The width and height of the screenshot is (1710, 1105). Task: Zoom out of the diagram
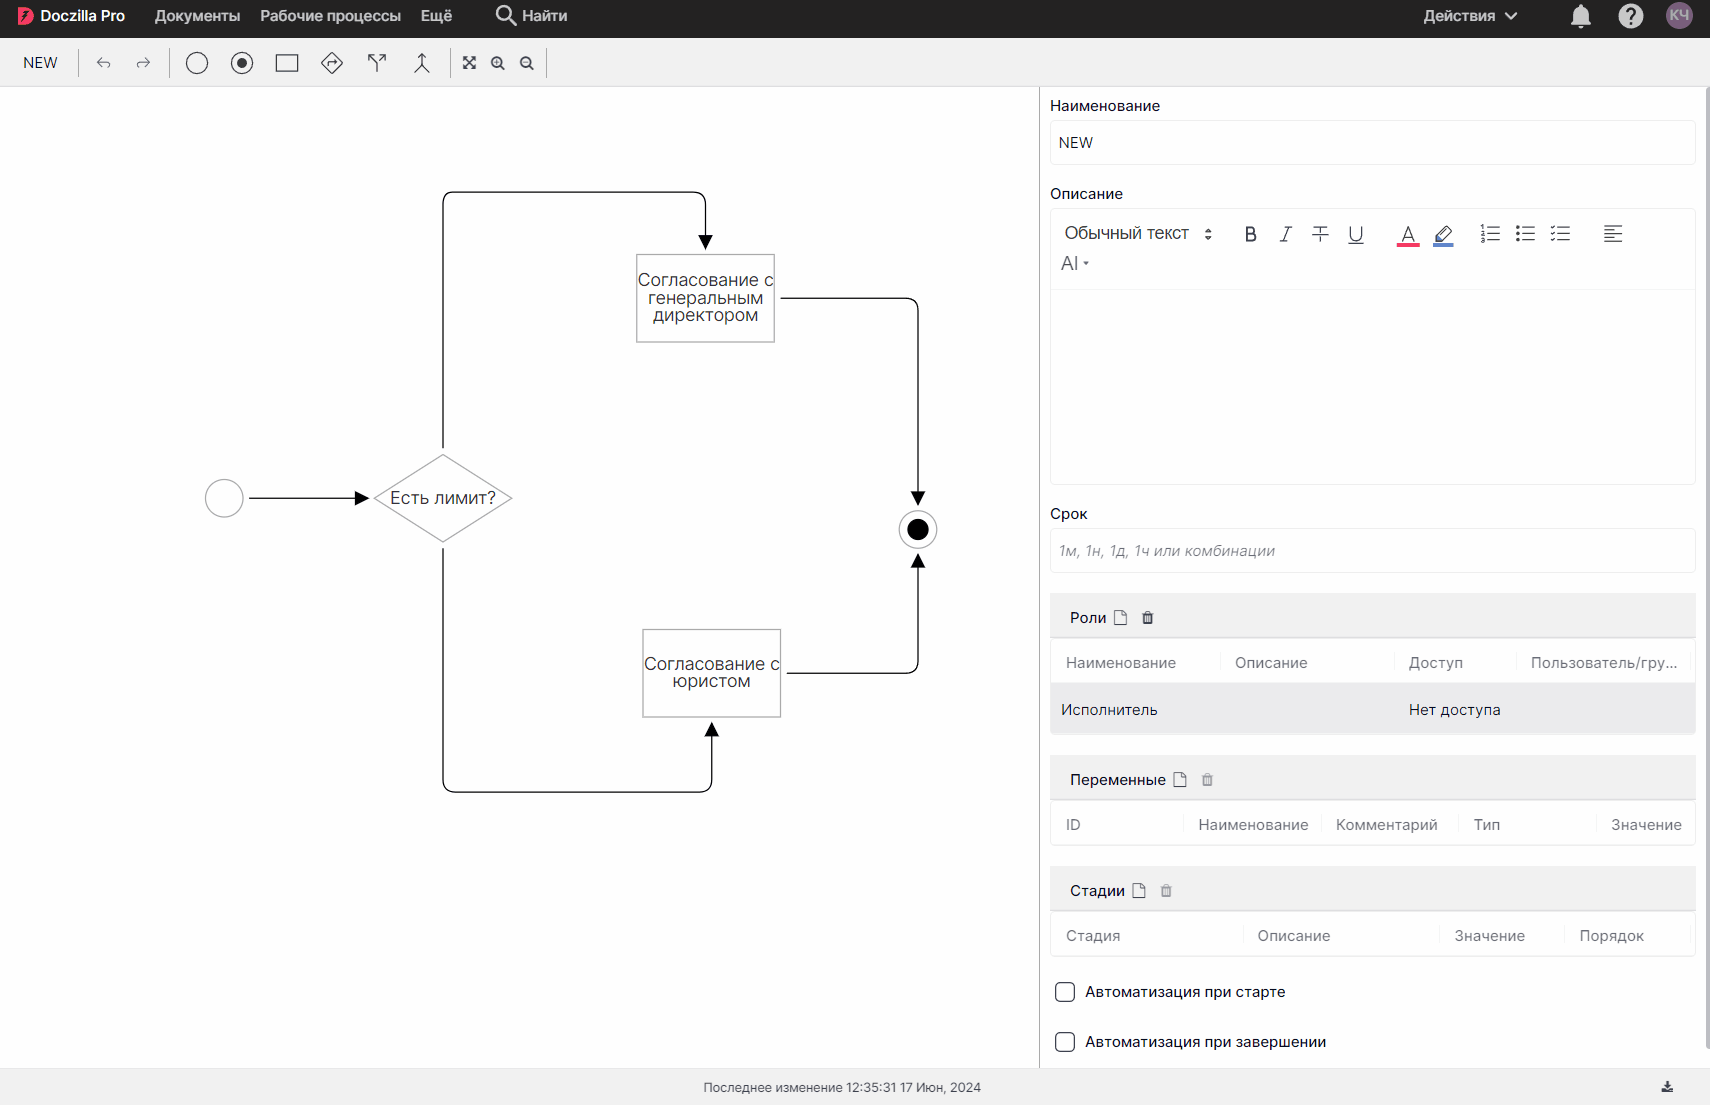[x=527, y=63]
